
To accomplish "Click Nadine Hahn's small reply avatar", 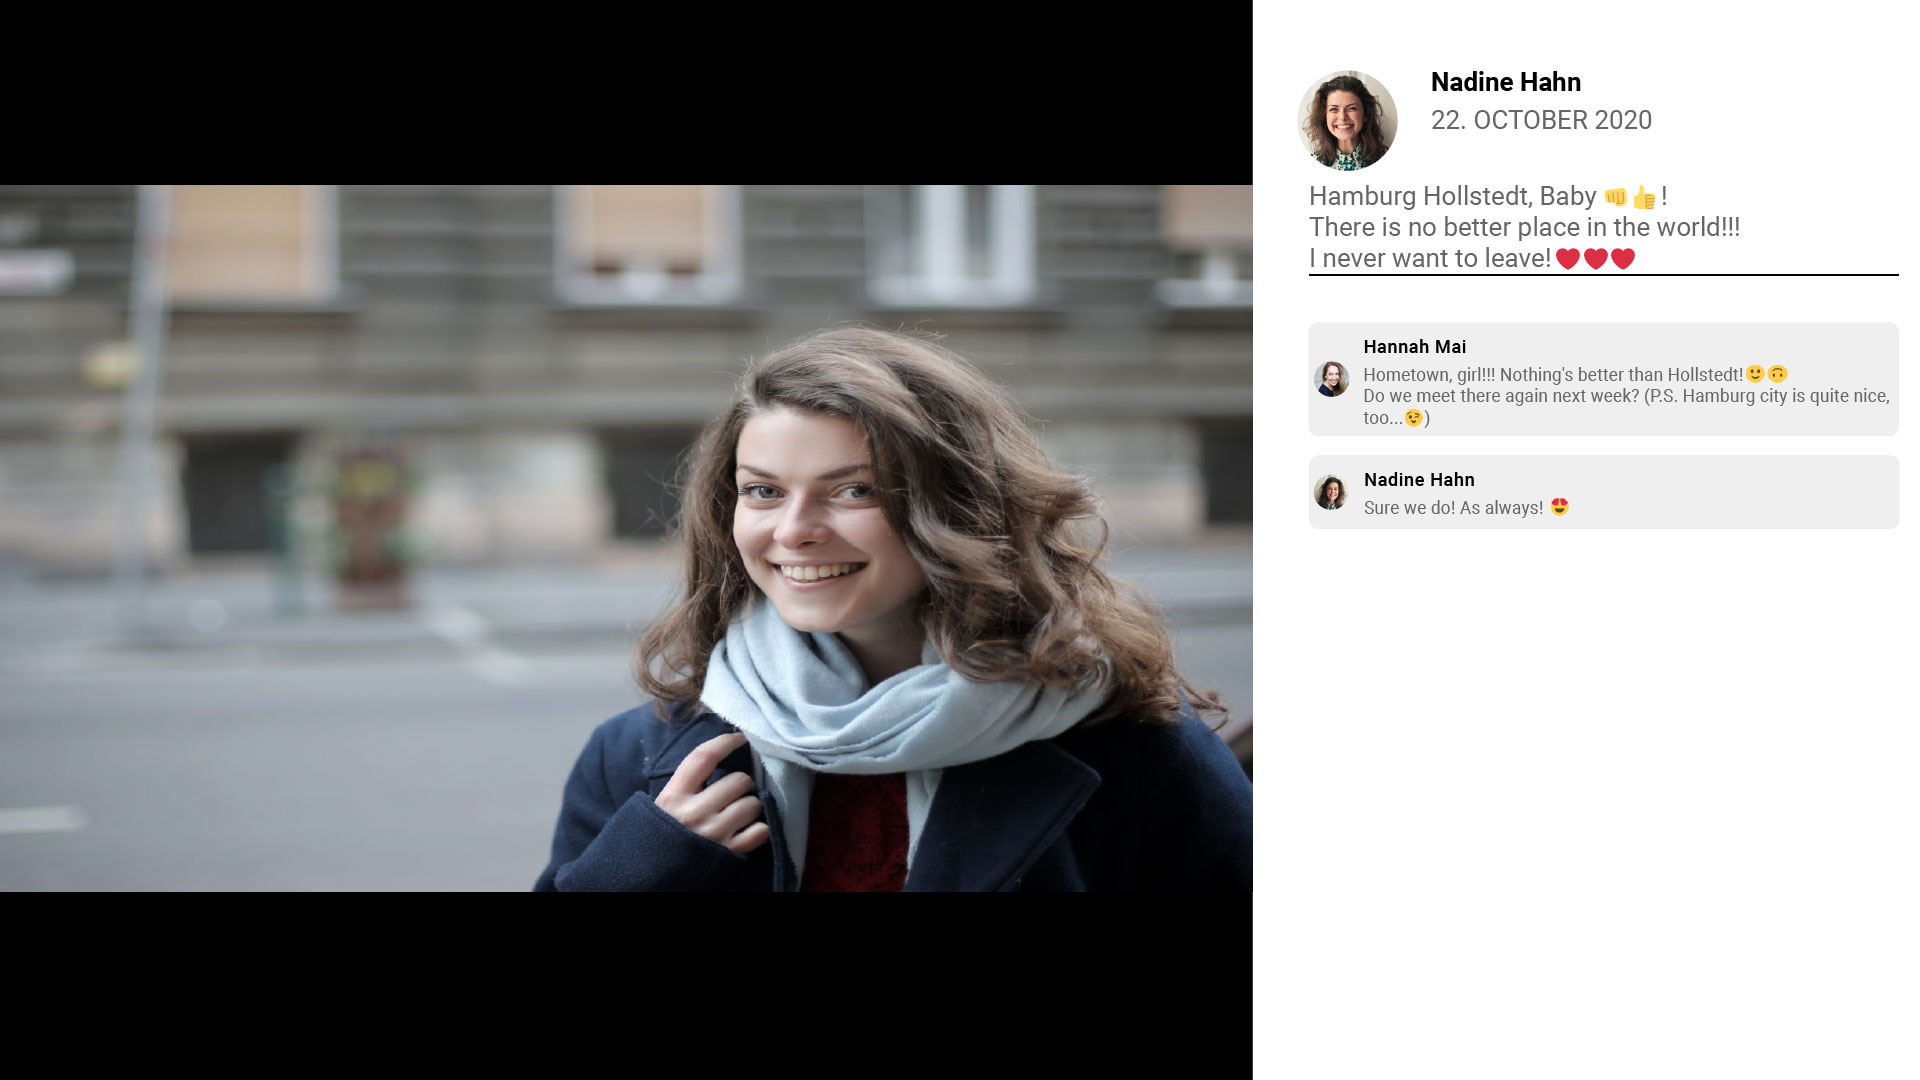I will (x=1331, y=492).
